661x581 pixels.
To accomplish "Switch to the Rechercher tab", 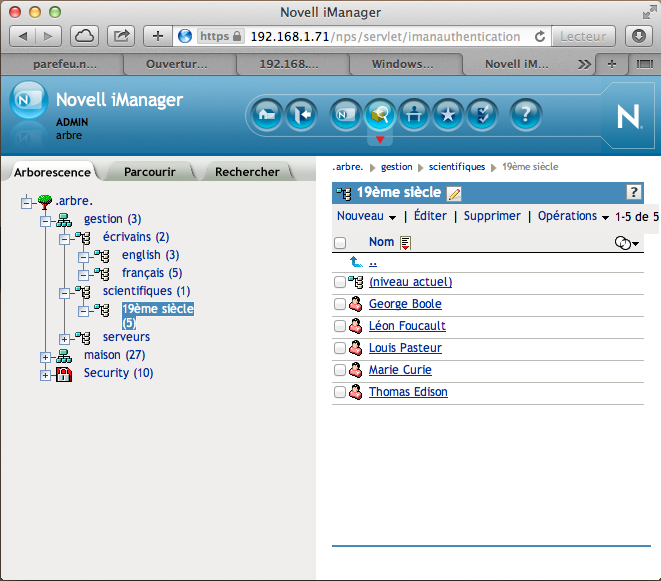I will point(247,172).
